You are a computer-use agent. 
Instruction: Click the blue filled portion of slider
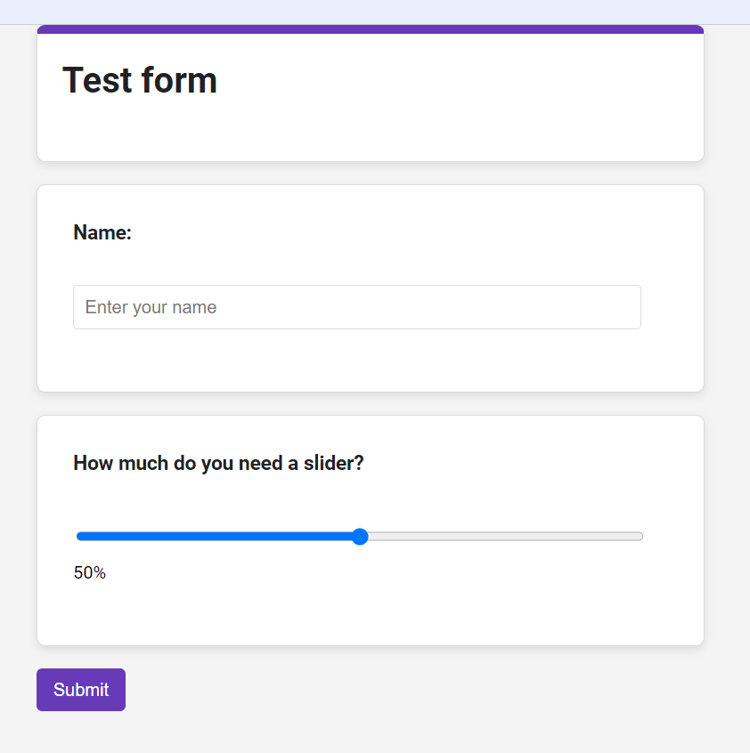point(216,536)
